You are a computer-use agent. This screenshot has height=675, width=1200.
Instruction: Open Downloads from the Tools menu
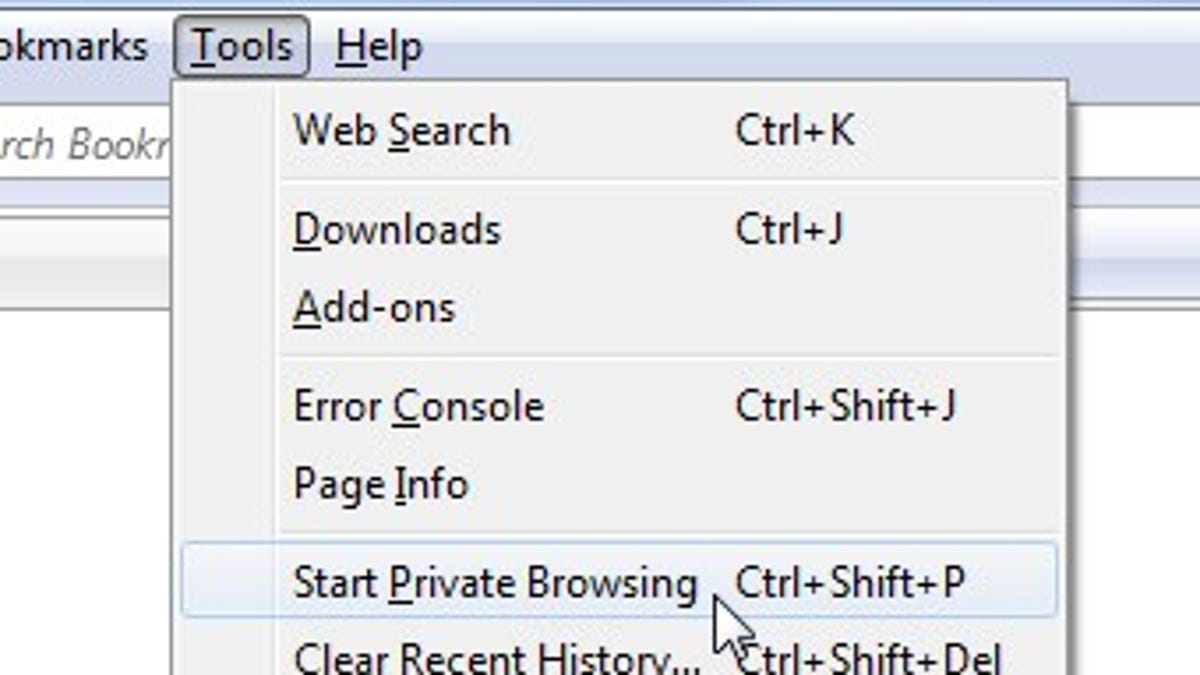(x=620, y=229)
